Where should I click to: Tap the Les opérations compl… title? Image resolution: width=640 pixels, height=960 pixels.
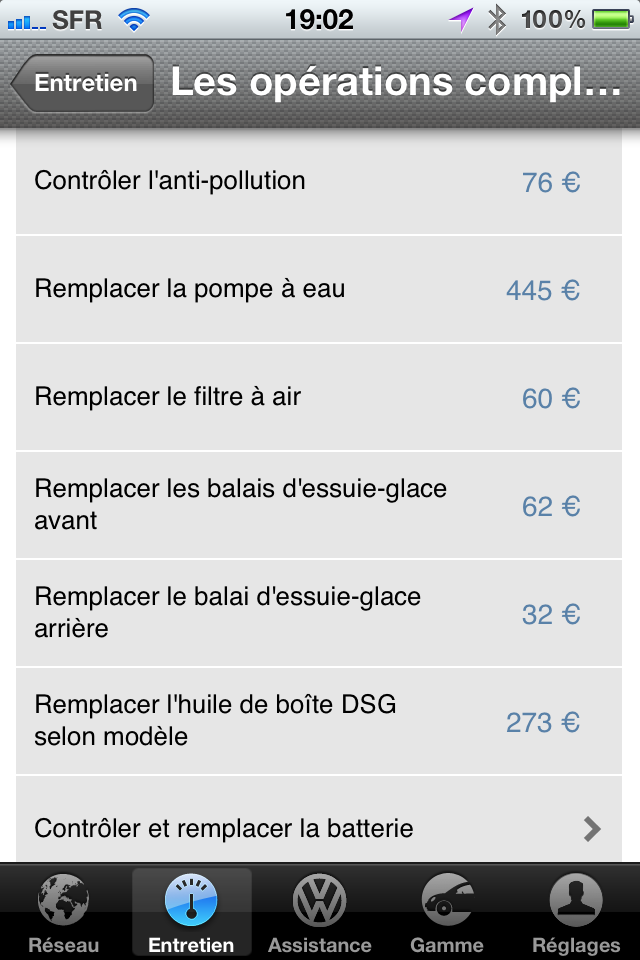point(396,82)
